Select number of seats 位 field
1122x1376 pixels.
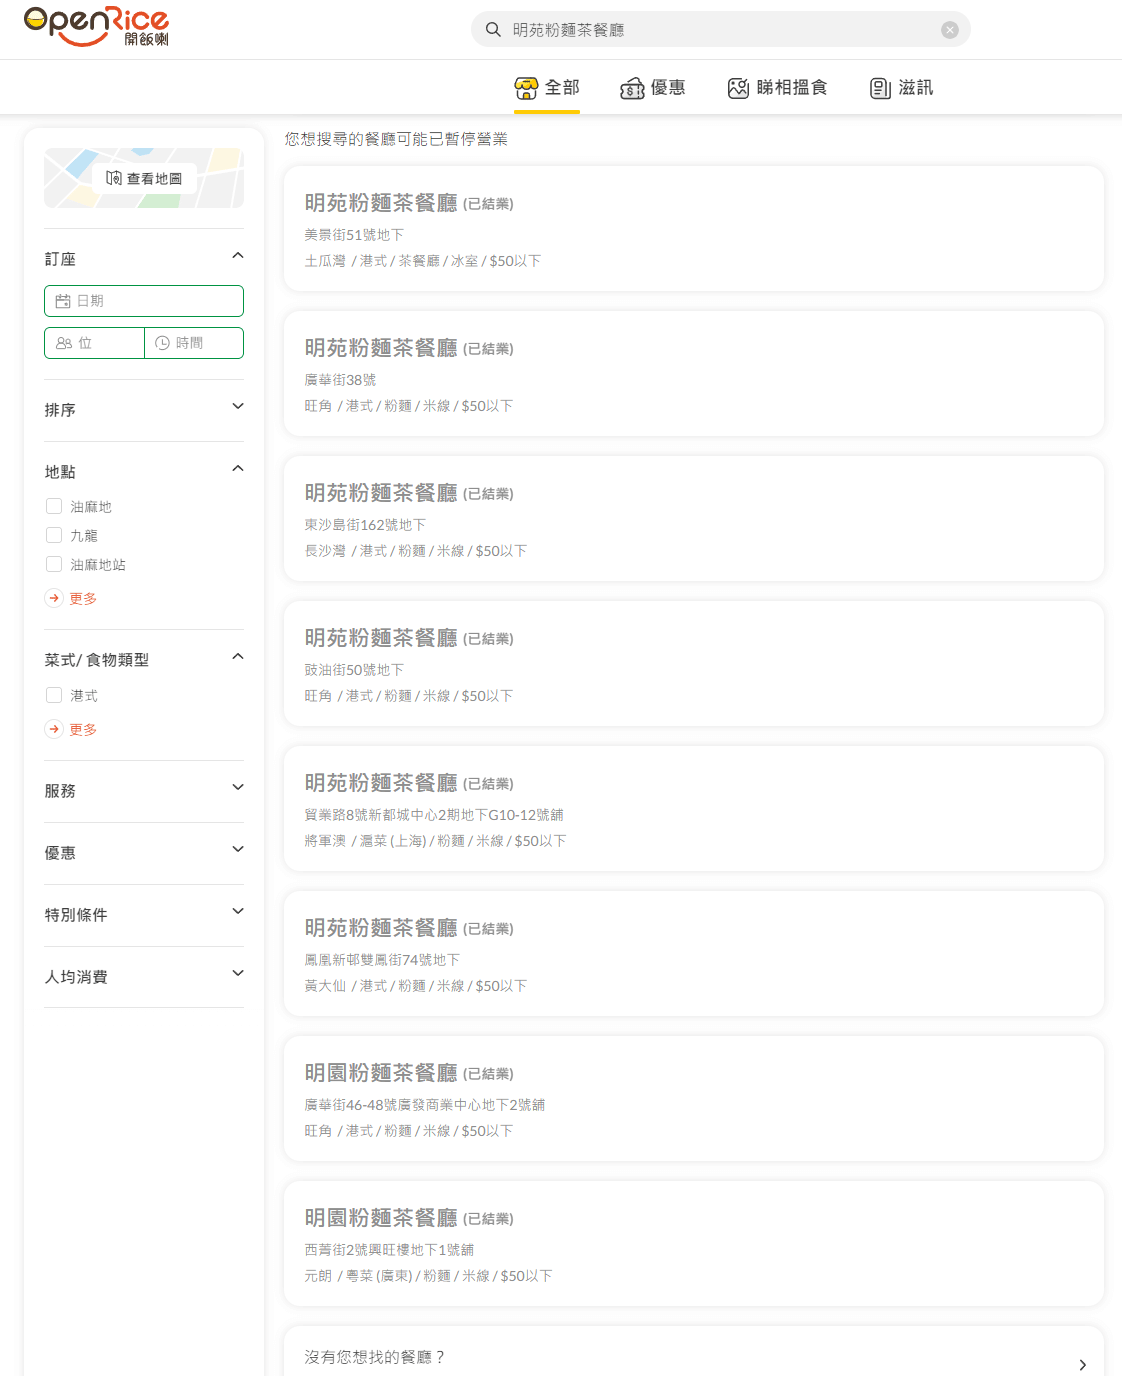(94, 343)
